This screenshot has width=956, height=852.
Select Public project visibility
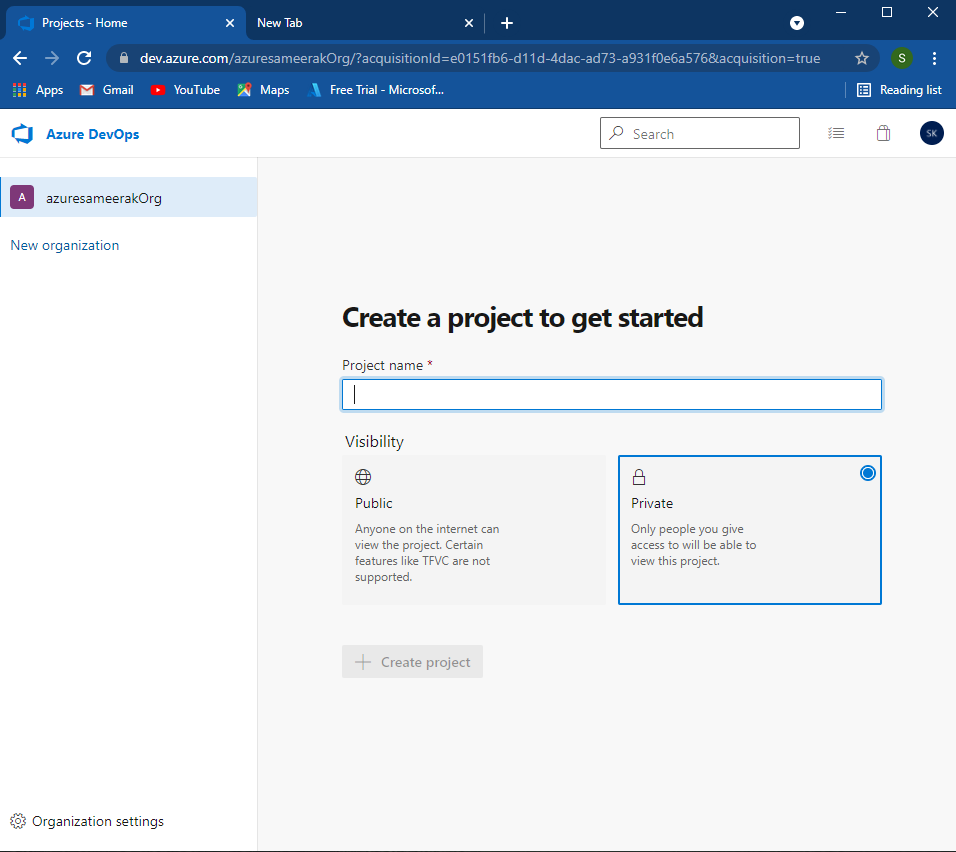(x=473, y=530)
